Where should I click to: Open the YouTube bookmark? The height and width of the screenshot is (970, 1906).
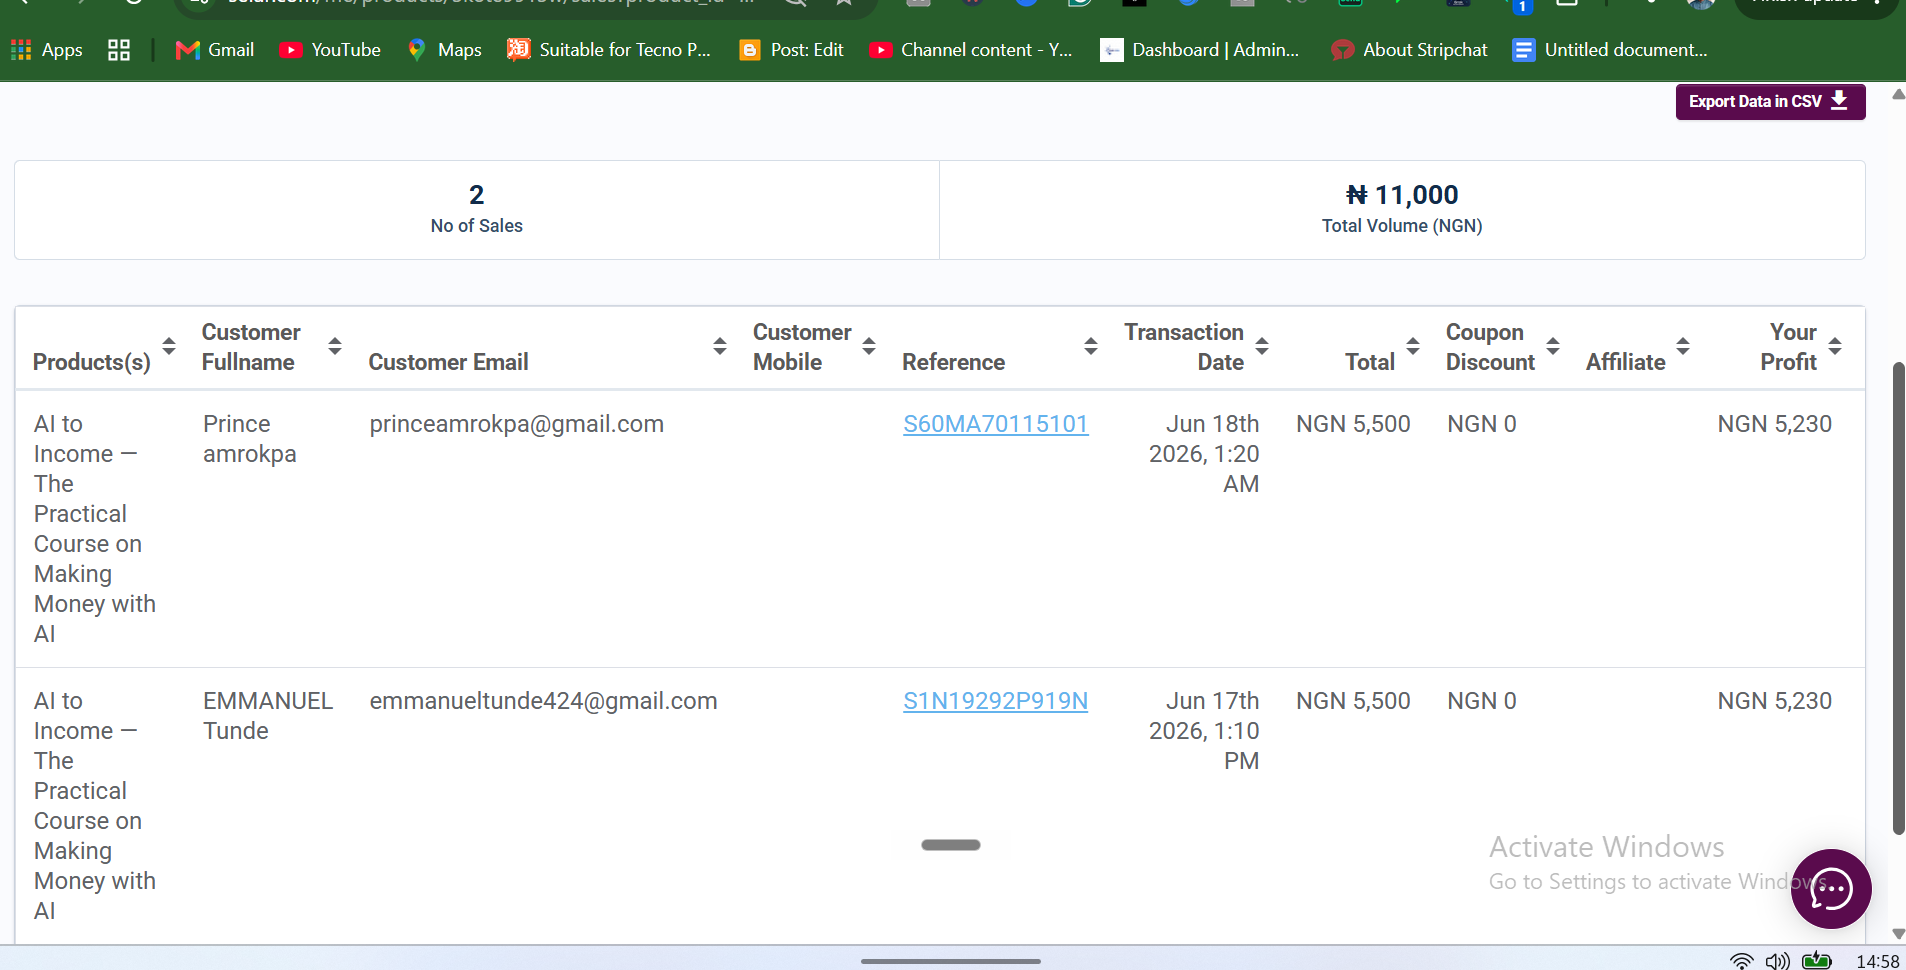tap(330, 50)
